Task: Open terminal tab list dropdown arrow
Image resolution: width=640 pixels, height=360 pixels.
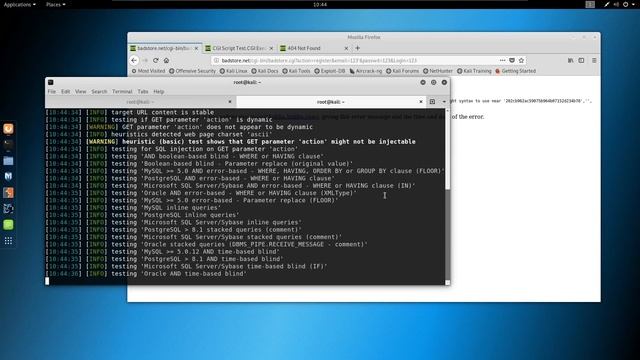Action: click(444, 102)
